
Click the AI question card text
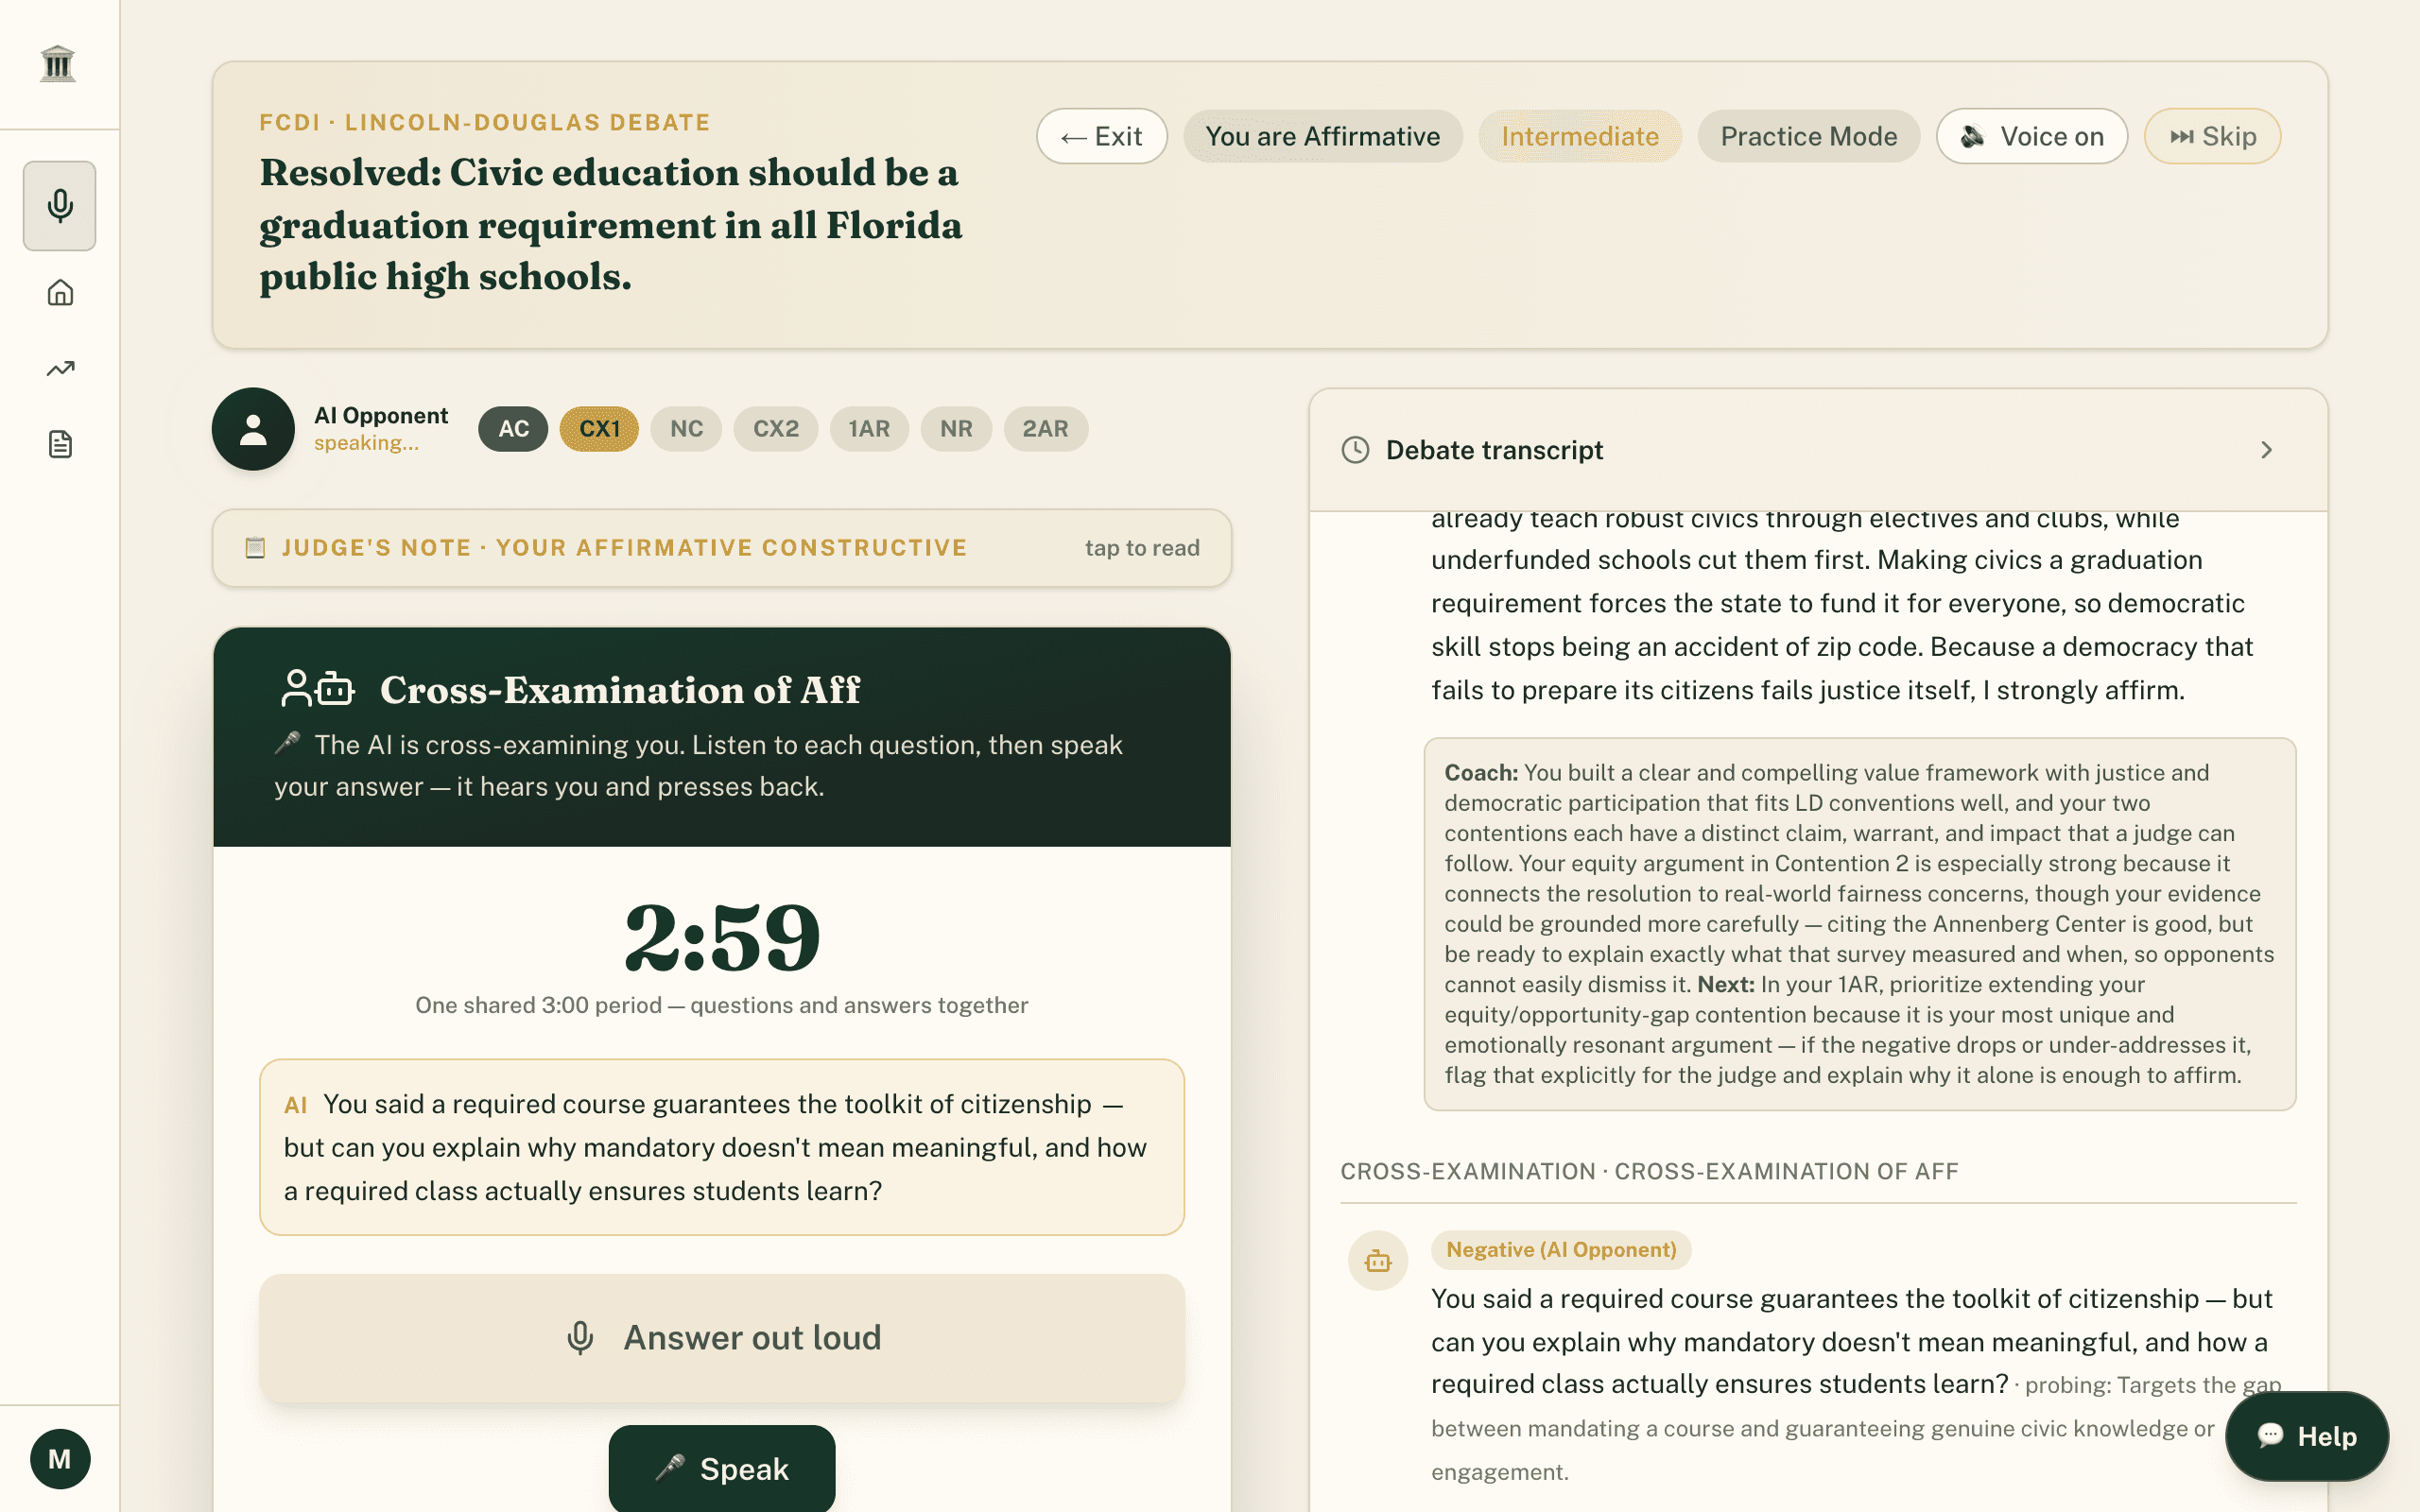(722, 1147)
